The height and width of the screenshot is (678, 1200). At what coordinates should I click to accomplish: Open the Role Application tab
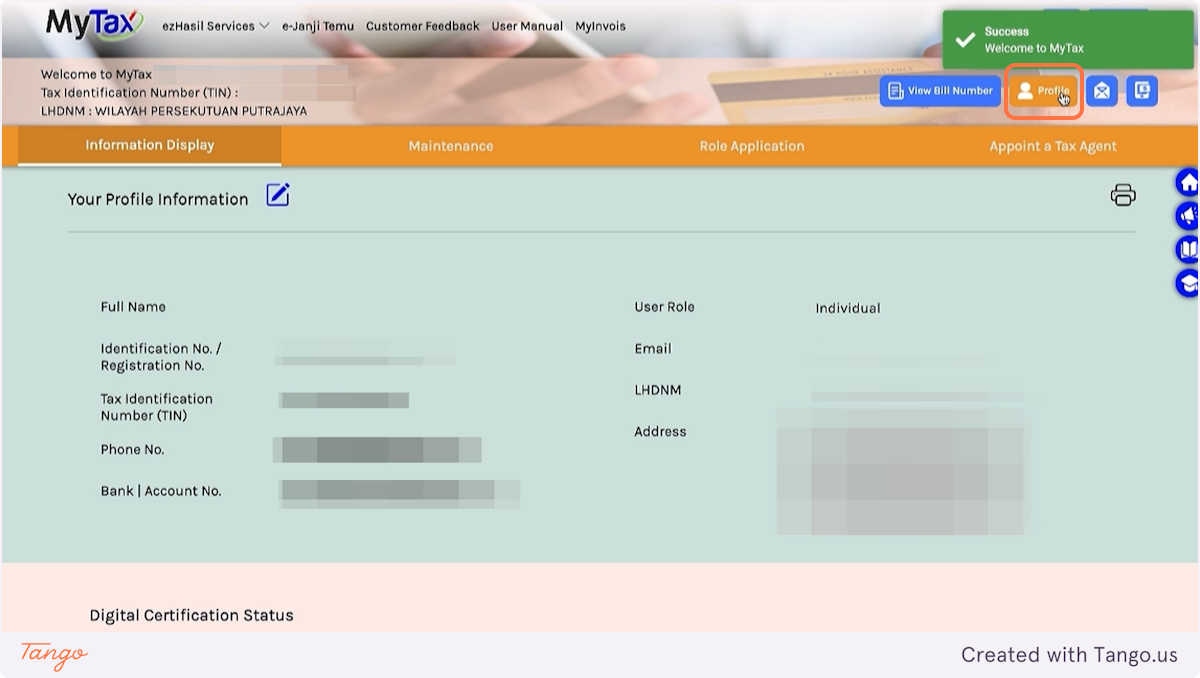tap(752, 146)
